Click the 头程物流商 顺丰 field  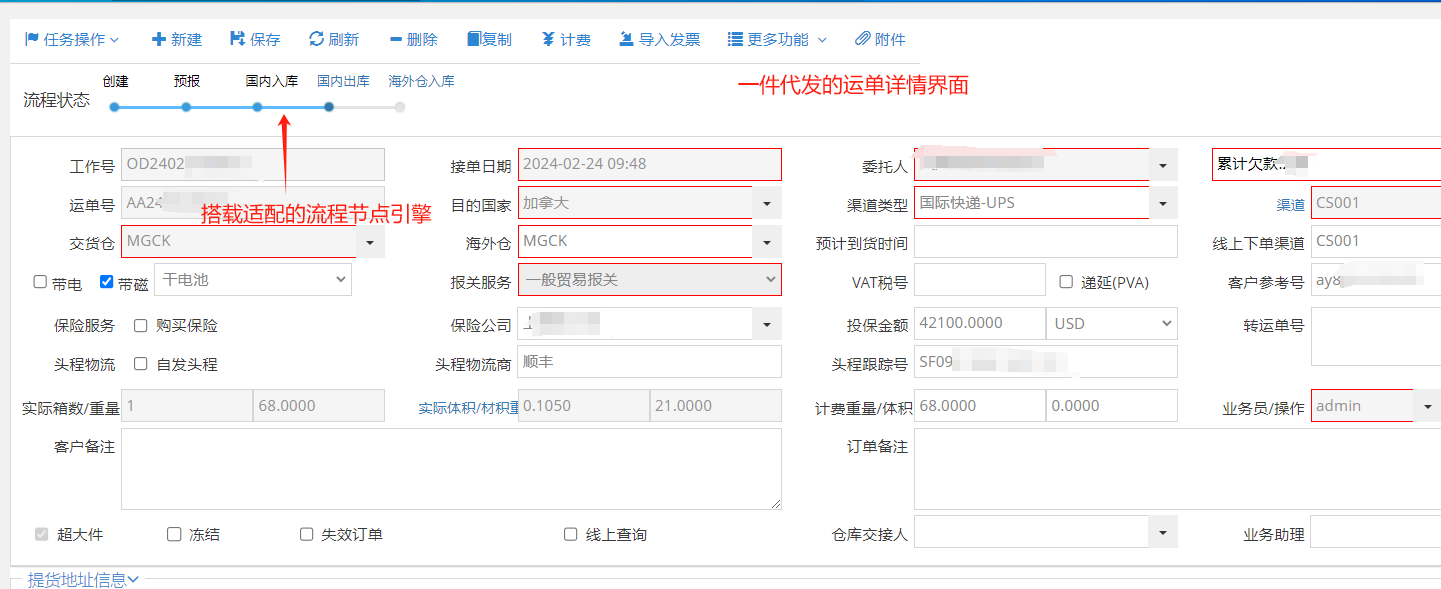[650, 362]
